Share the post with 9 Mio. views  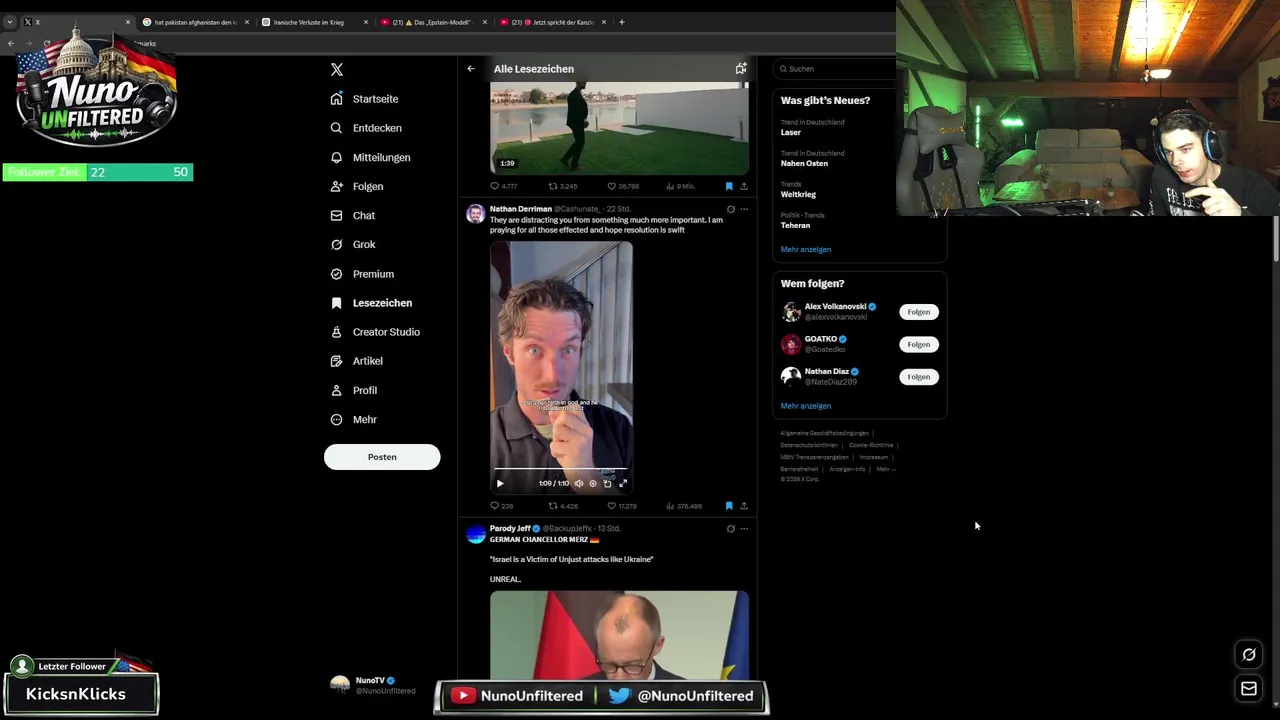tap(743, 186)
